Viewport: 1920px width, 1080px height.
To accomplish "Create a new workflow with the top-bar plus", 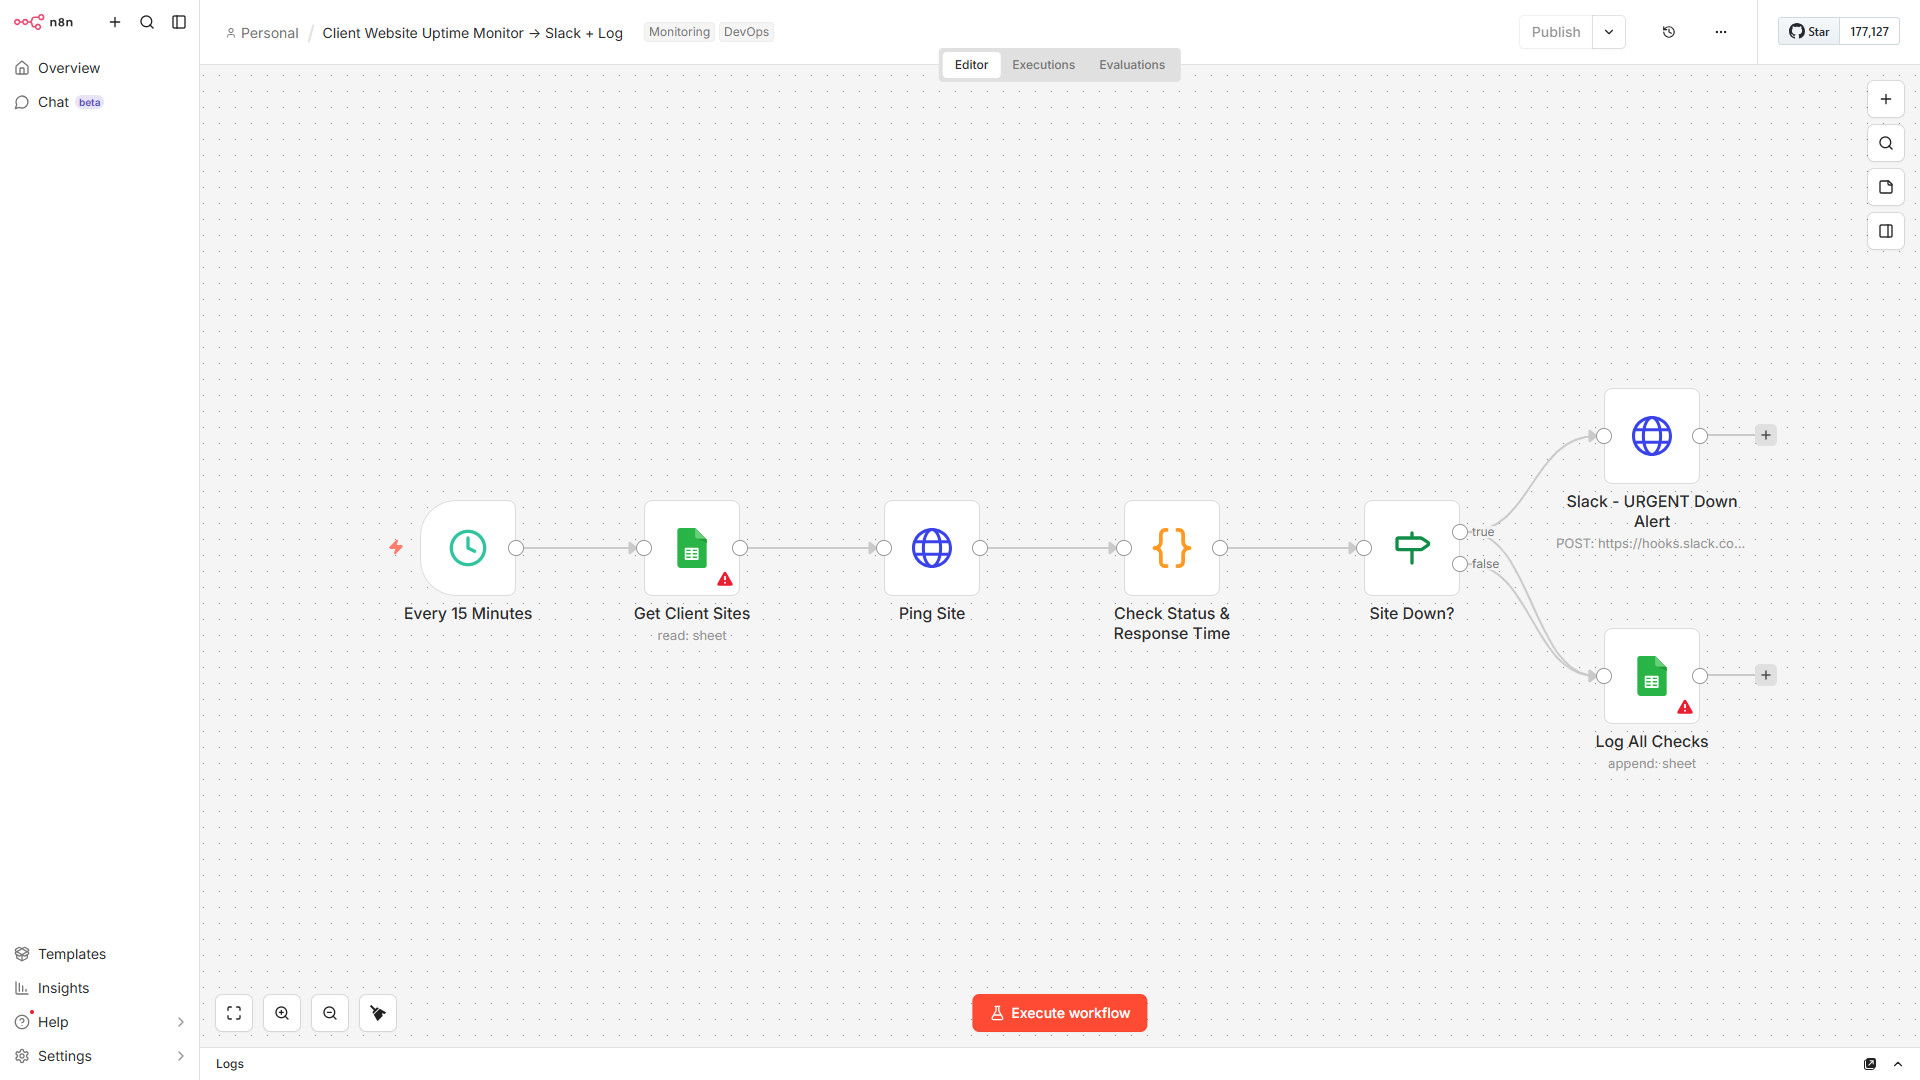I will point(115,21).
